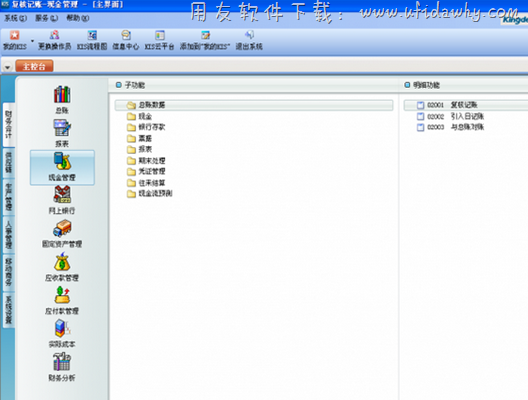Select the 往来结算 folder
528x400 pixels.
click(x=146, y=183)
